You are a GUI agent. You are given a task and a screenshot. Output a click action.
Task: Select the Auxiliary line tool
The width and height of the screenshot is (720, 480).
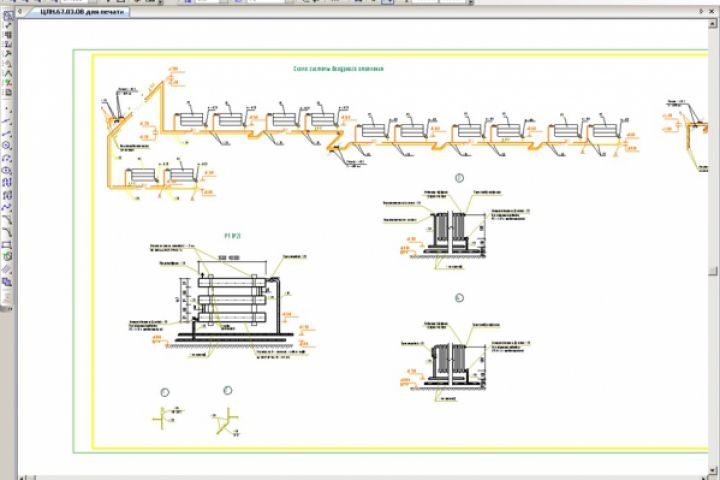pyautogui.click(x=7, y=121)
